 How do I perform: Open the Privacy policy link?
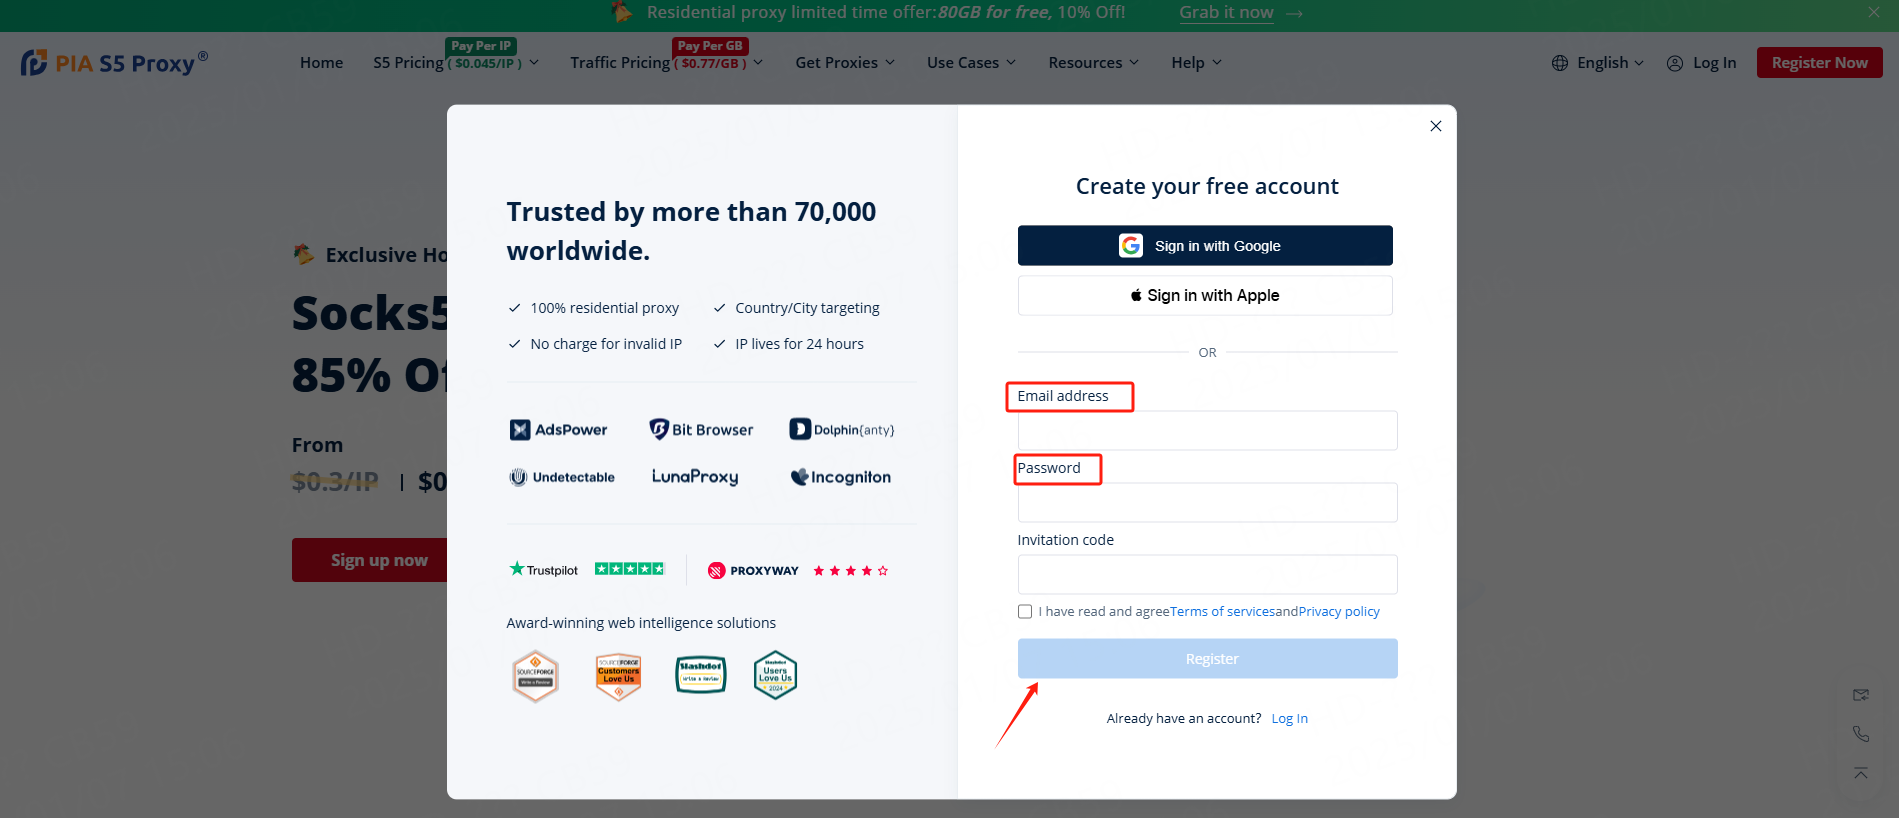(1338, 612)
